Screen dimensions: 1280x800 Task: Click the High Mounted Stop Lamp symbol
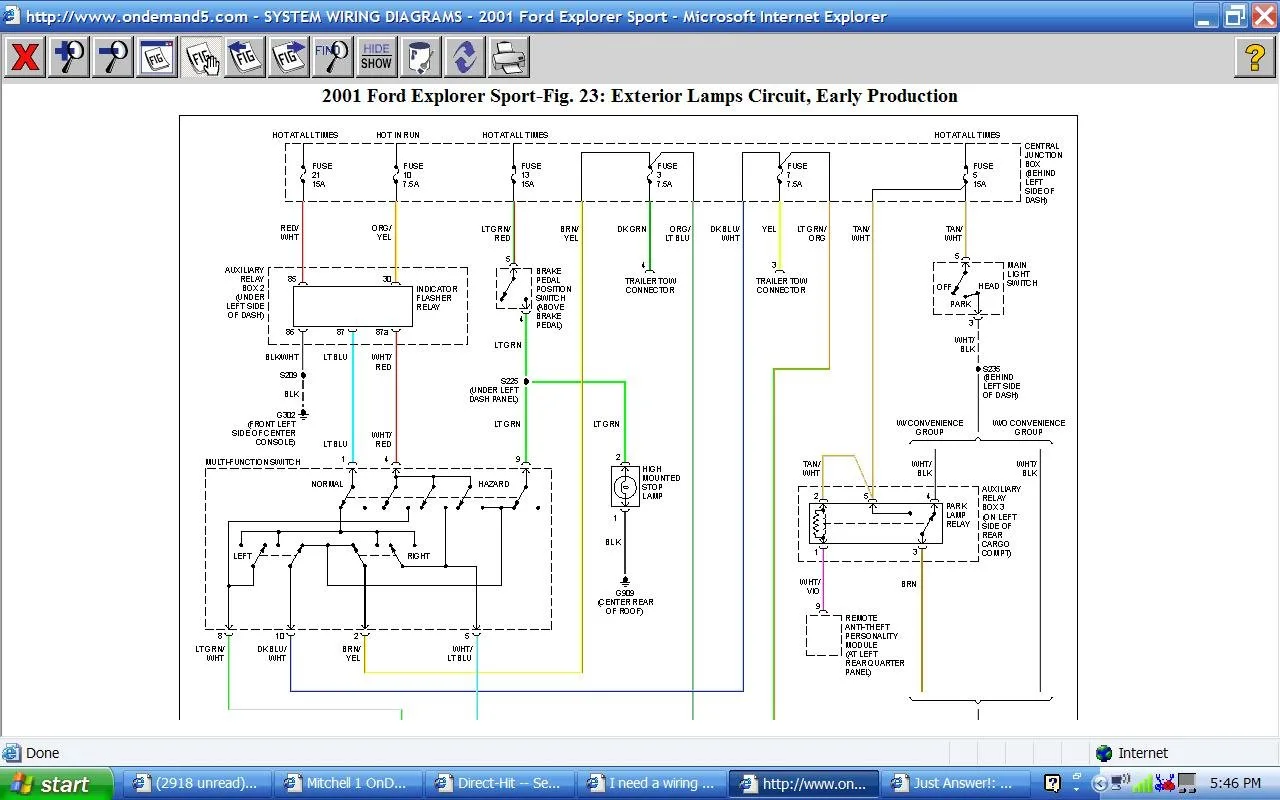(625, 487)
